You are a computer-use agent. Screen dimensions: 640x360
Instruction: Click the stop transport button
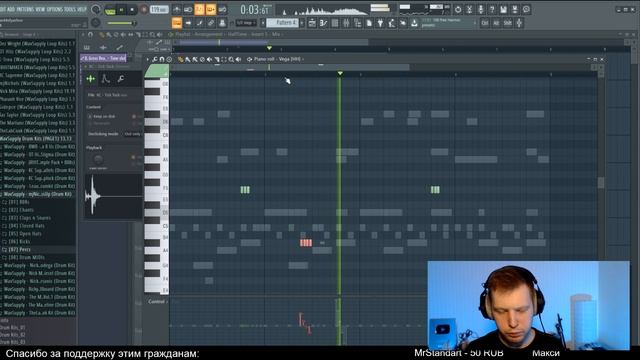click(132, 9)
